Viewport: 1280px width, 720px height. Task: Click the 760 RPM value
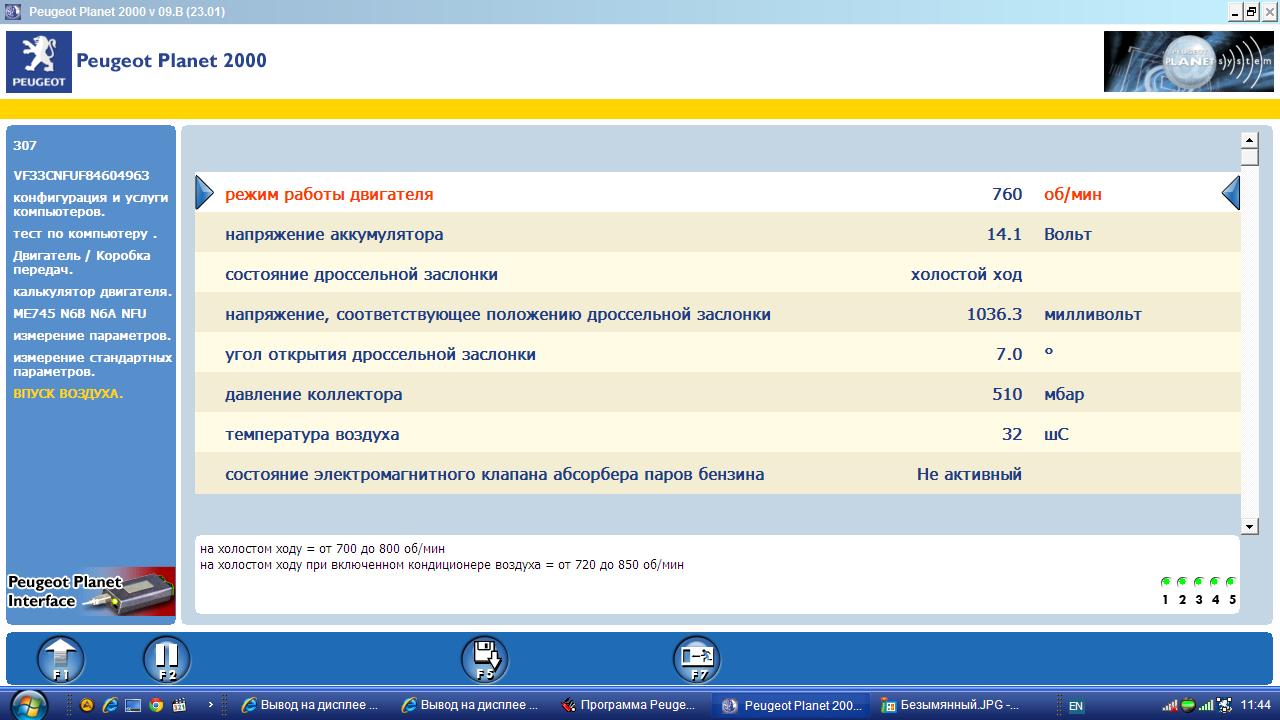[x=1007, y=194]
